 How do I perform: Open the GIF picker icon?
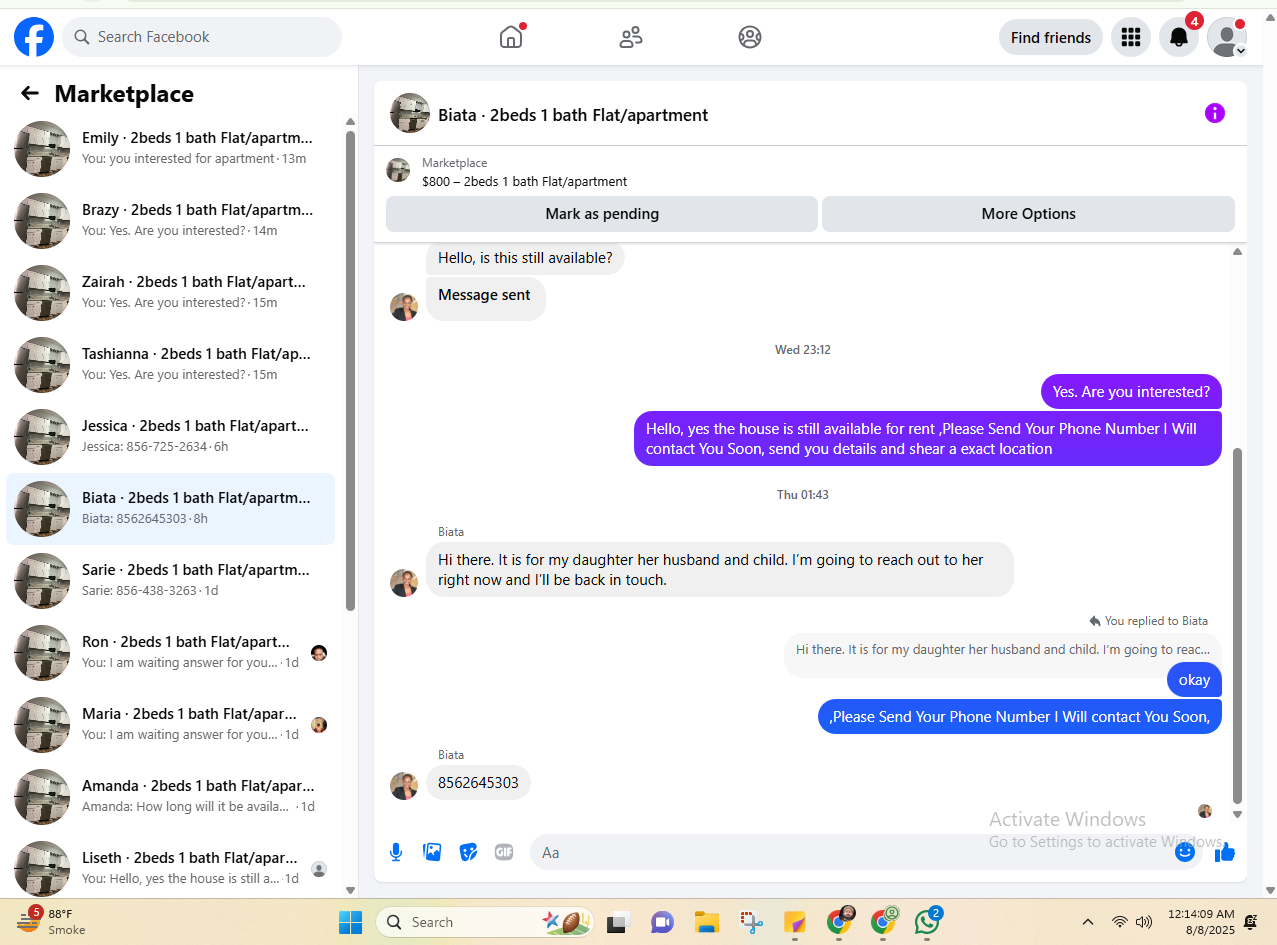tap(504, 852)
